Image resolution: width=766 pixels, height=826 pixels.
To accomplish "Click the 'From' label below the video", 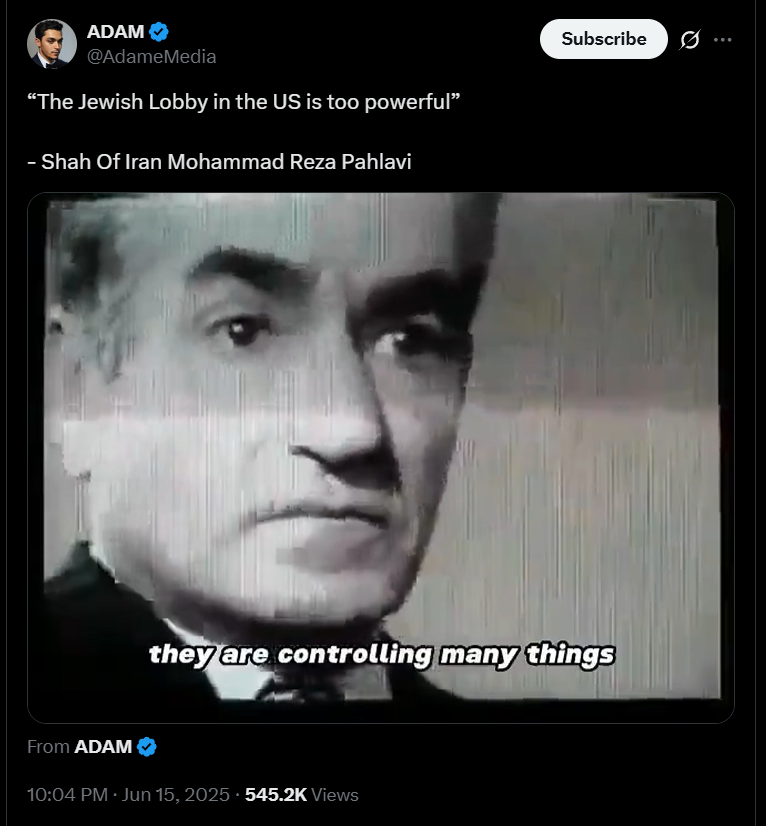I will point(48,746).
